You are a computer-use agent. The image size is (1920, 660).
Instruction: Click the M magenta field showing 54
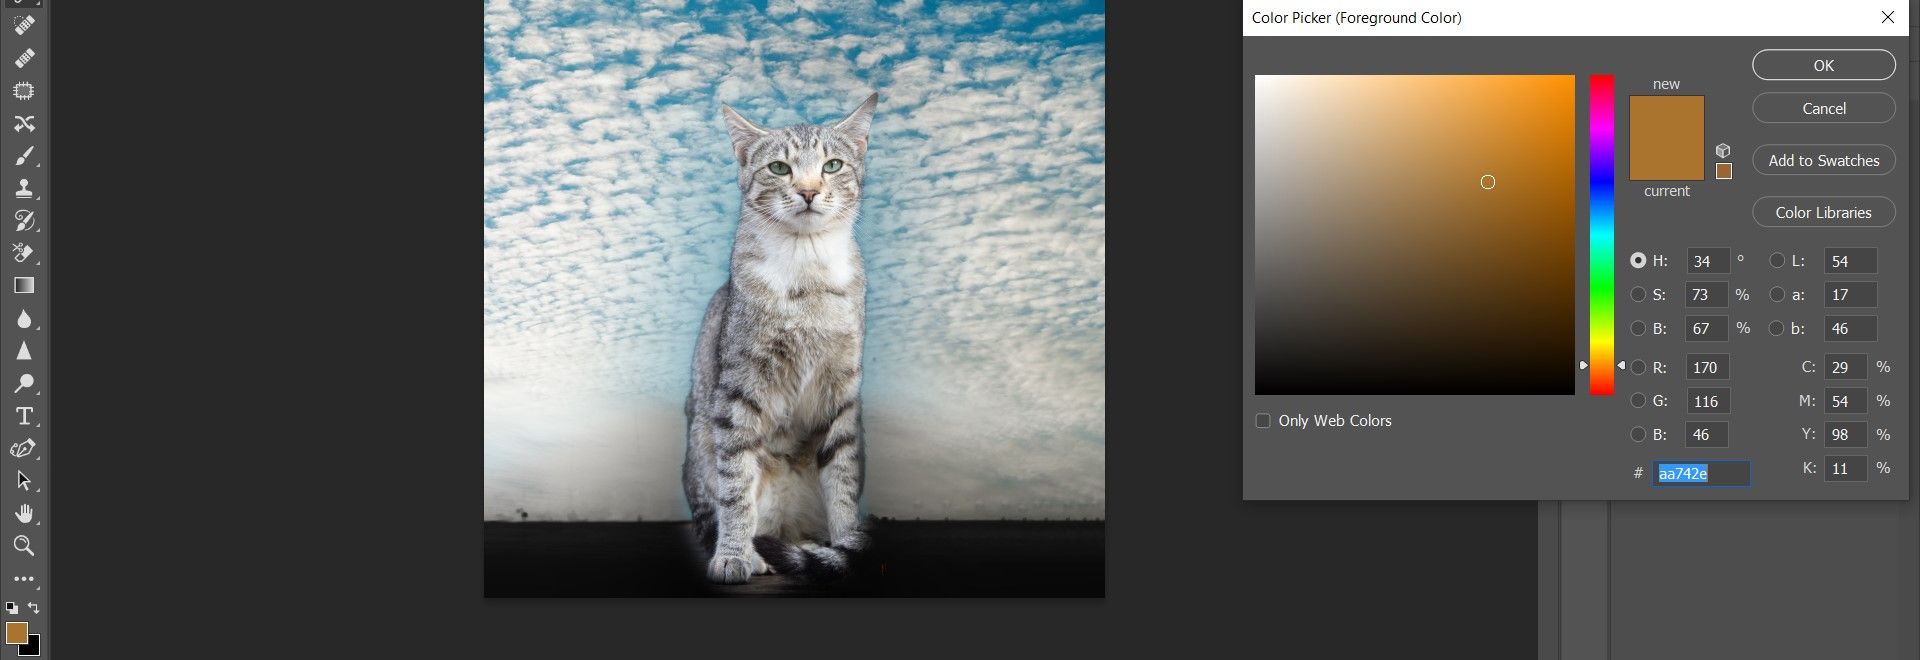pos(1846,401)
